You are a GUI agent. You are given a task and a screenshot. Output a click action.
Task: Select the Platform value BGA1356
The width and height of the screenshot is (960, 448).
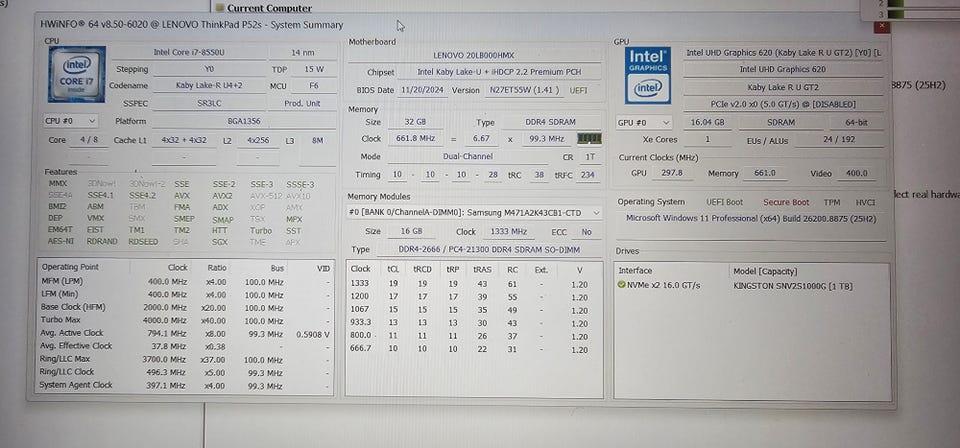244,121
